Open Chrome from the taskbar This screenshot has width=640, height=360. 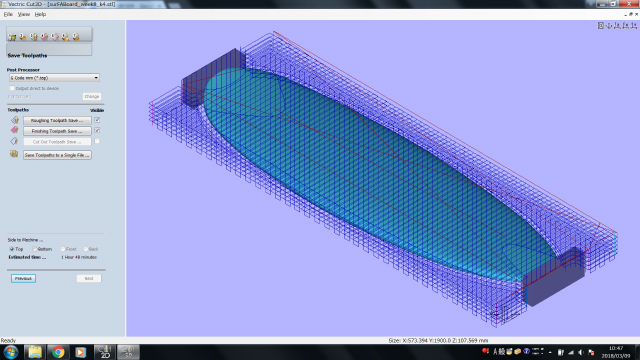tap(58, 352)
